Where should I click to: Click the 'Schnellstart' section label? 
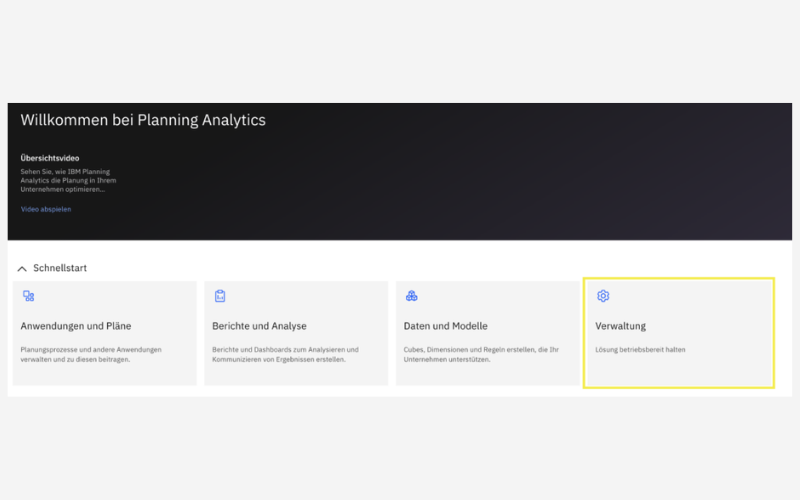coord(60,268)
